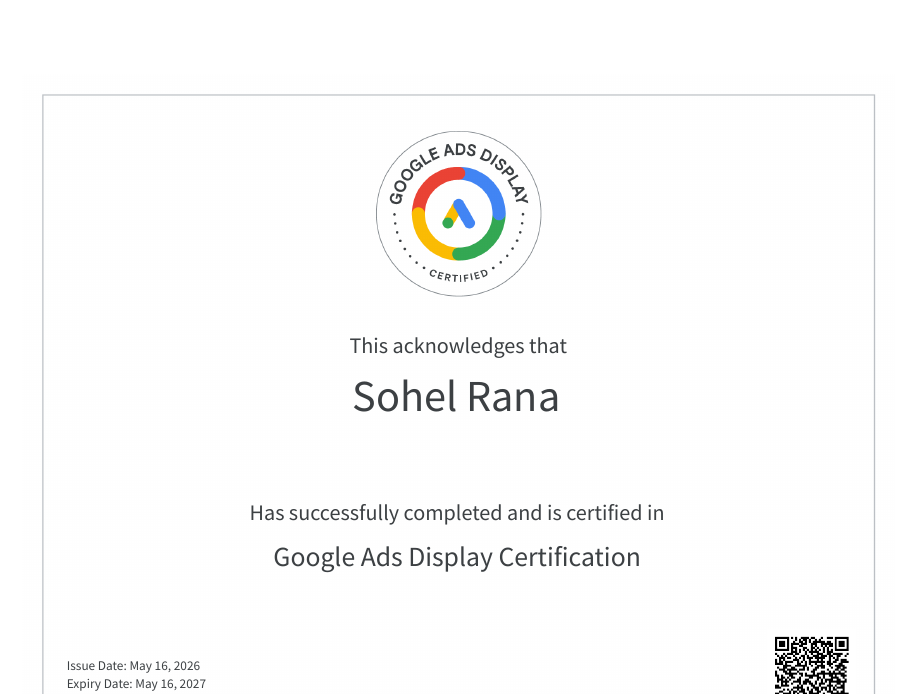Click the Google Ads logo inside the badge
The width and height of the screenshot is (913, 694).
click(x=459, y=214)
